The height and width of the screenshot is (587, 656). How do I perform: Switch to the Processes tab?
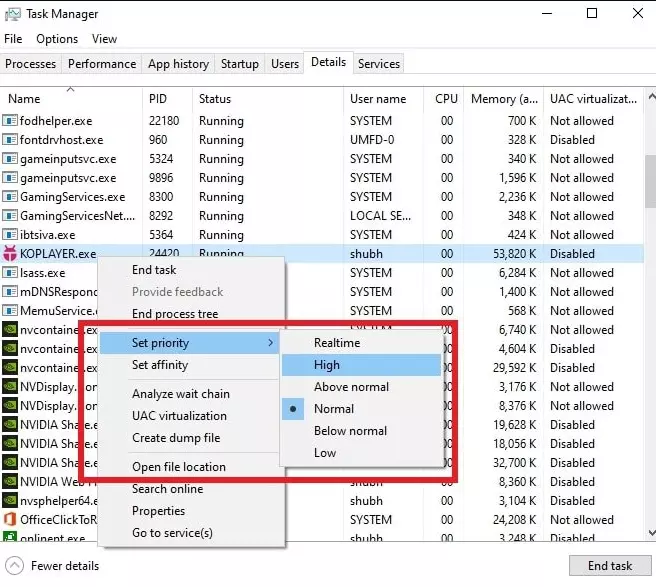tap(31, 64)
